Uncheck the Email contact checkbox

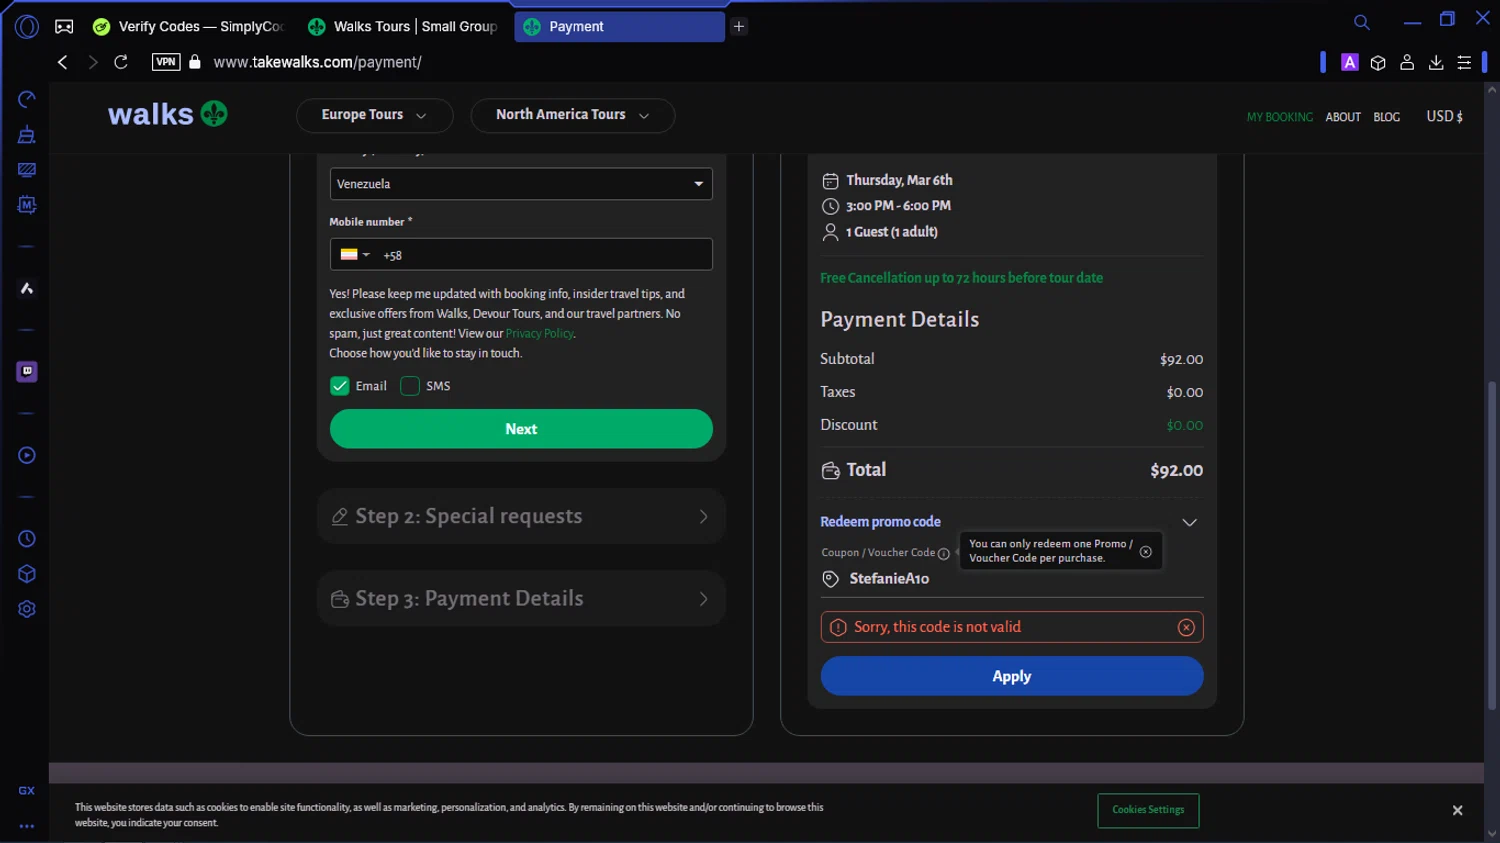pyautogui.click(x=340, y=386)
